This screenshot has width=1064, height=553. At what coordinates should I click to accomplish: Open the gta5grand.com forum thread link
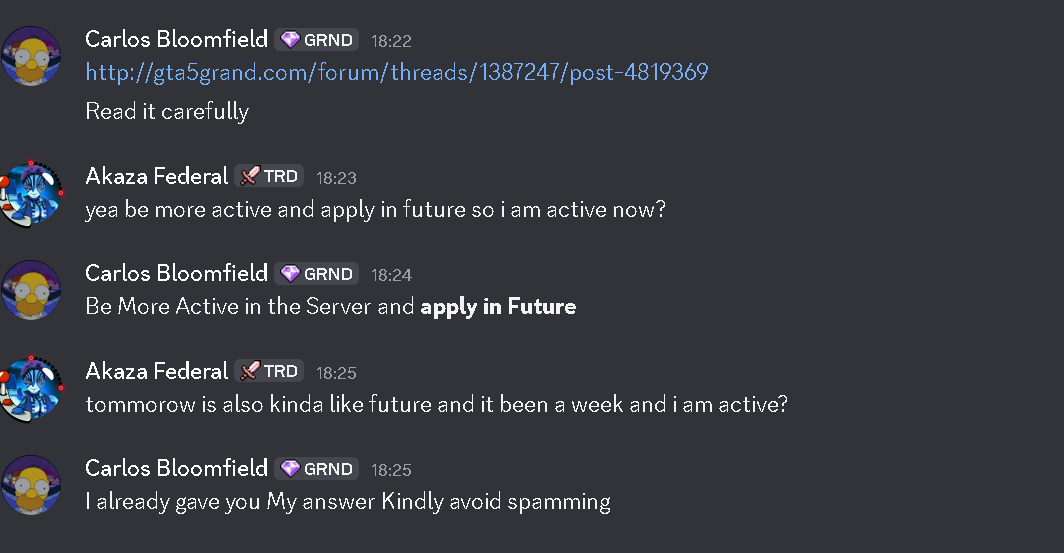click(x=397, y=72)
